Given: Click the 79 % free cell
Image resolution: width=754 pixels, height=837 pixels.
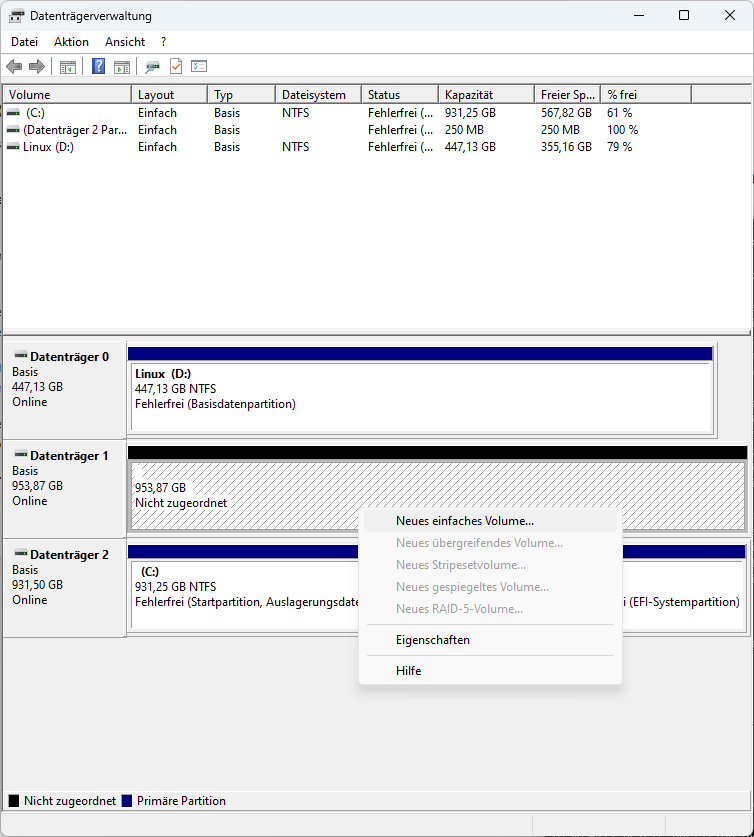Looking at the screenshot, I should coord(620,147).
